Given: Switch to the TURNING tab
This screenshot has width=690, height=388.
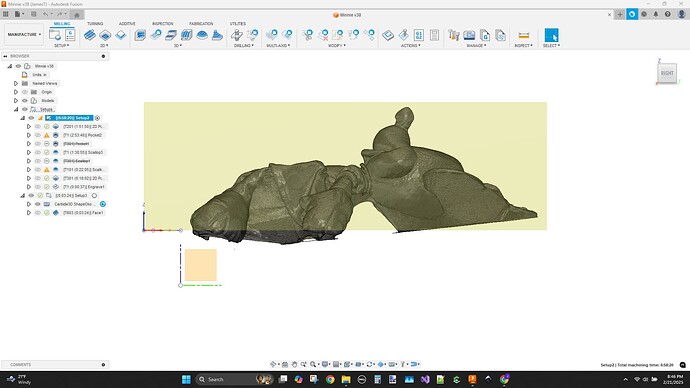Looking at the screenshot, I should coord(95,23).
